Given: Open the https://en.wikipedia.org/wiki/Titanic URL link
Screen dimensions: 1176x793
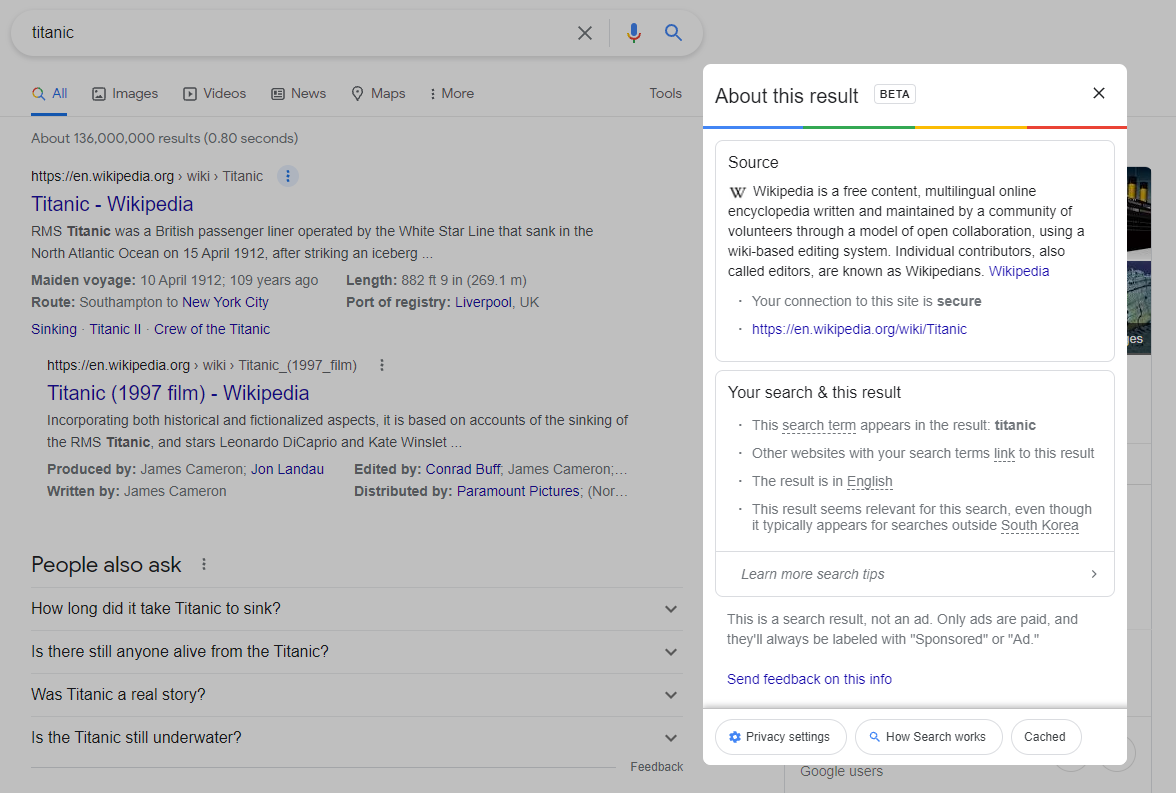Looking at the screenshot, I should 860,329.
